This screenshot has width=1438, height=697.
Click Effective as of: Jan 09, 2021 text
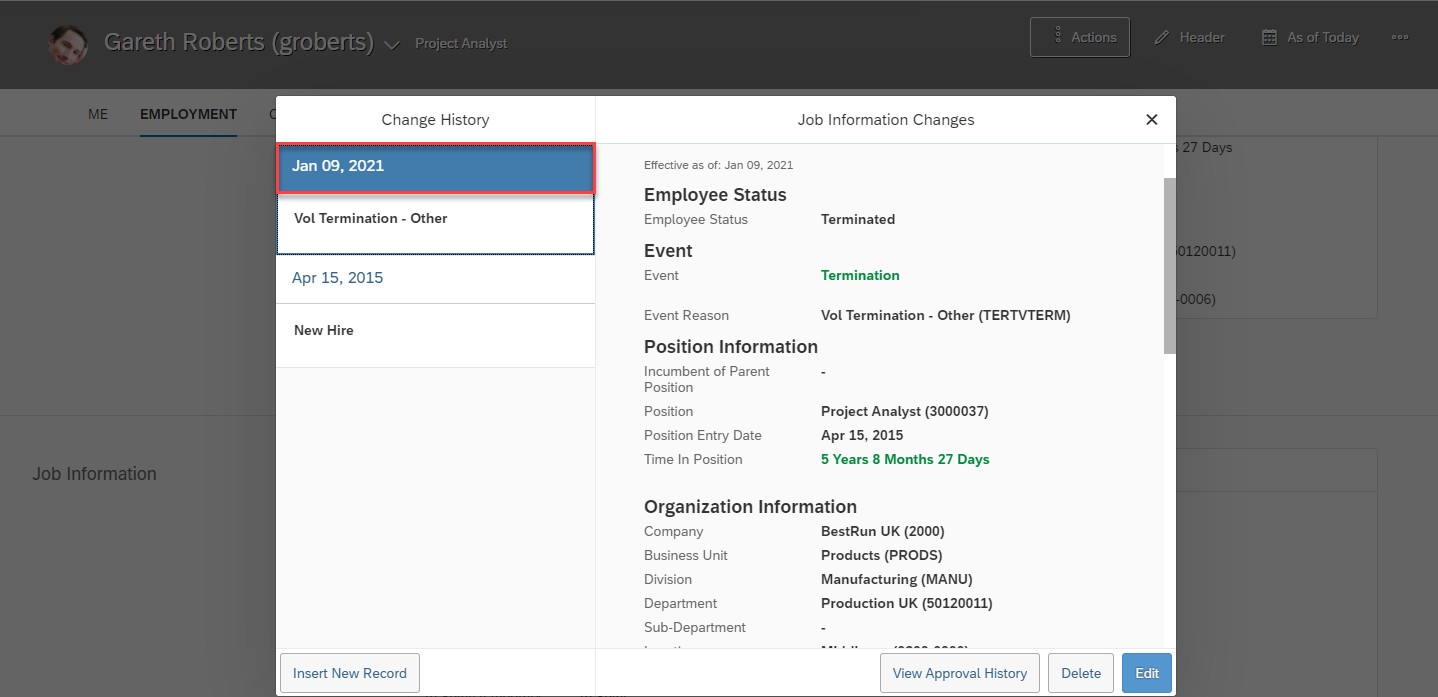pos(718,165)
